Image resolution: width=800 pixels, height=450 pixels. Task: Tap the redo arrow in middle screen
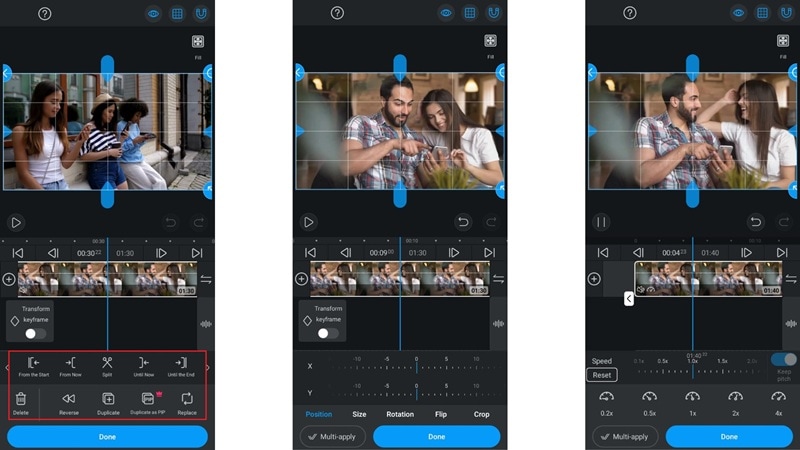[x=491, y=222]
